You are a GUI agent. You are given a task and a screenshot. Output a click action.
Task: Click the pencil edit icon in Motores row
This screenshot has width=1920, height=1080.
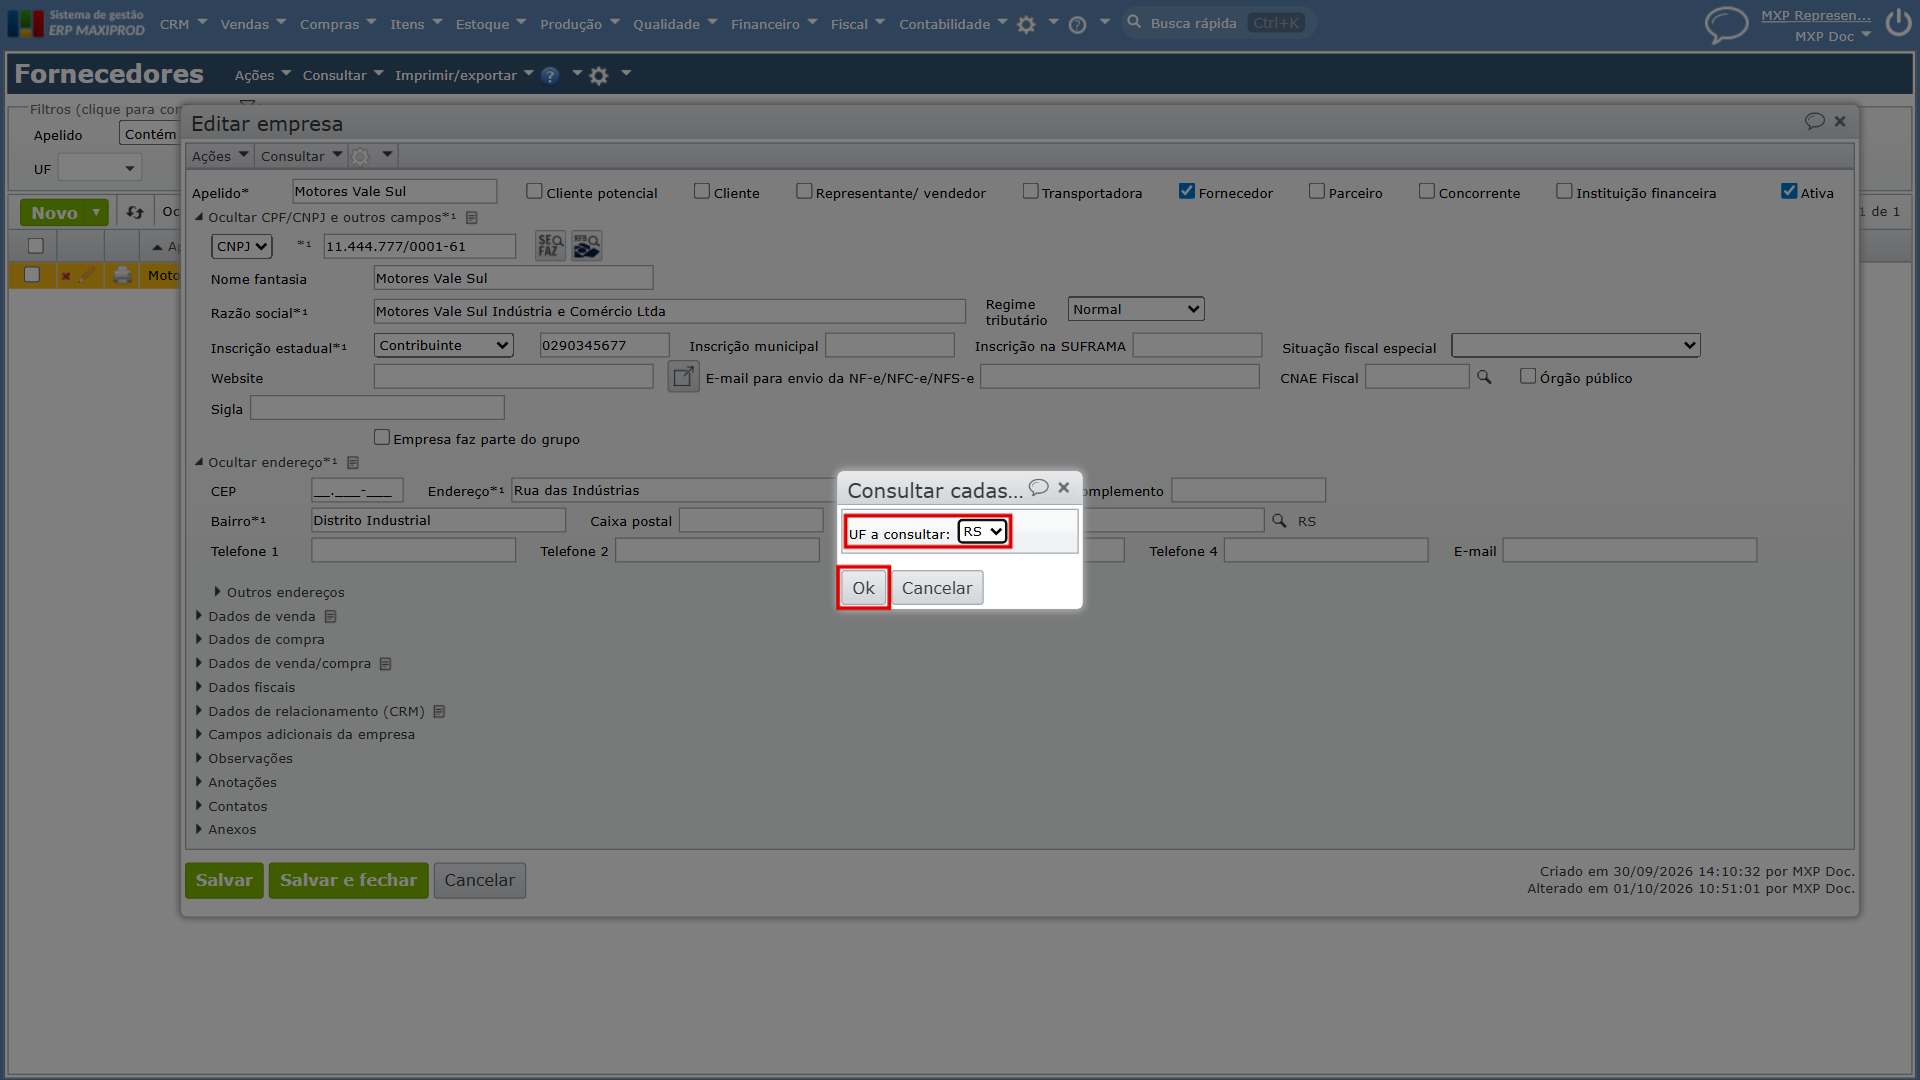(87, 275)
